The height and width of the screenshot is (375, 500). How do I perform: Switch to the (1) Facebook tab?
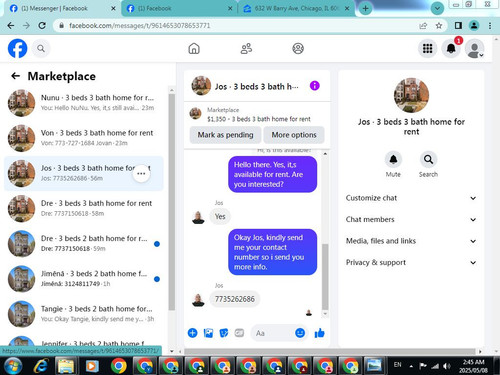tap(179, 8)
